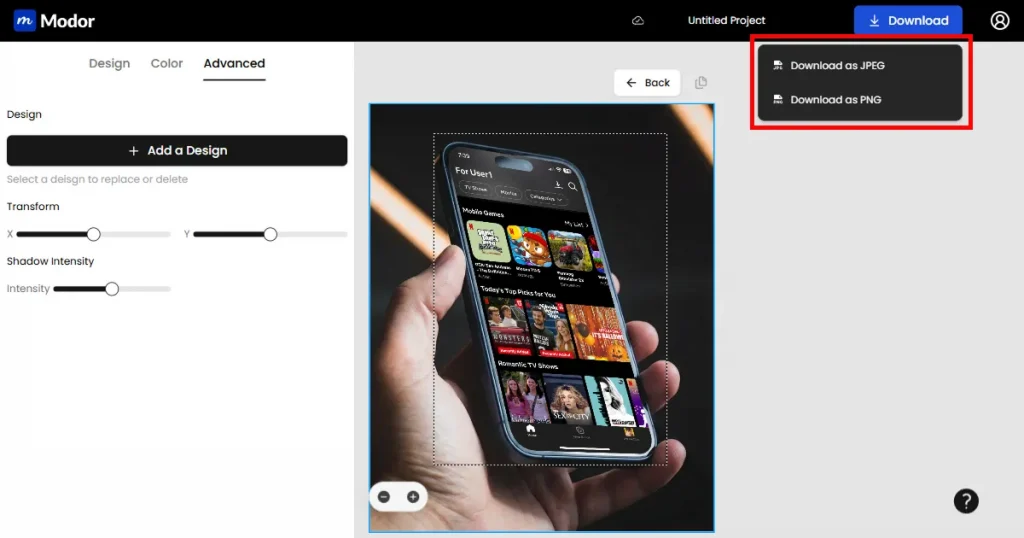The height and width of the screenshot is (538, 1024).
Task: Open the user profile account icon
Action: pos(1000,20)
